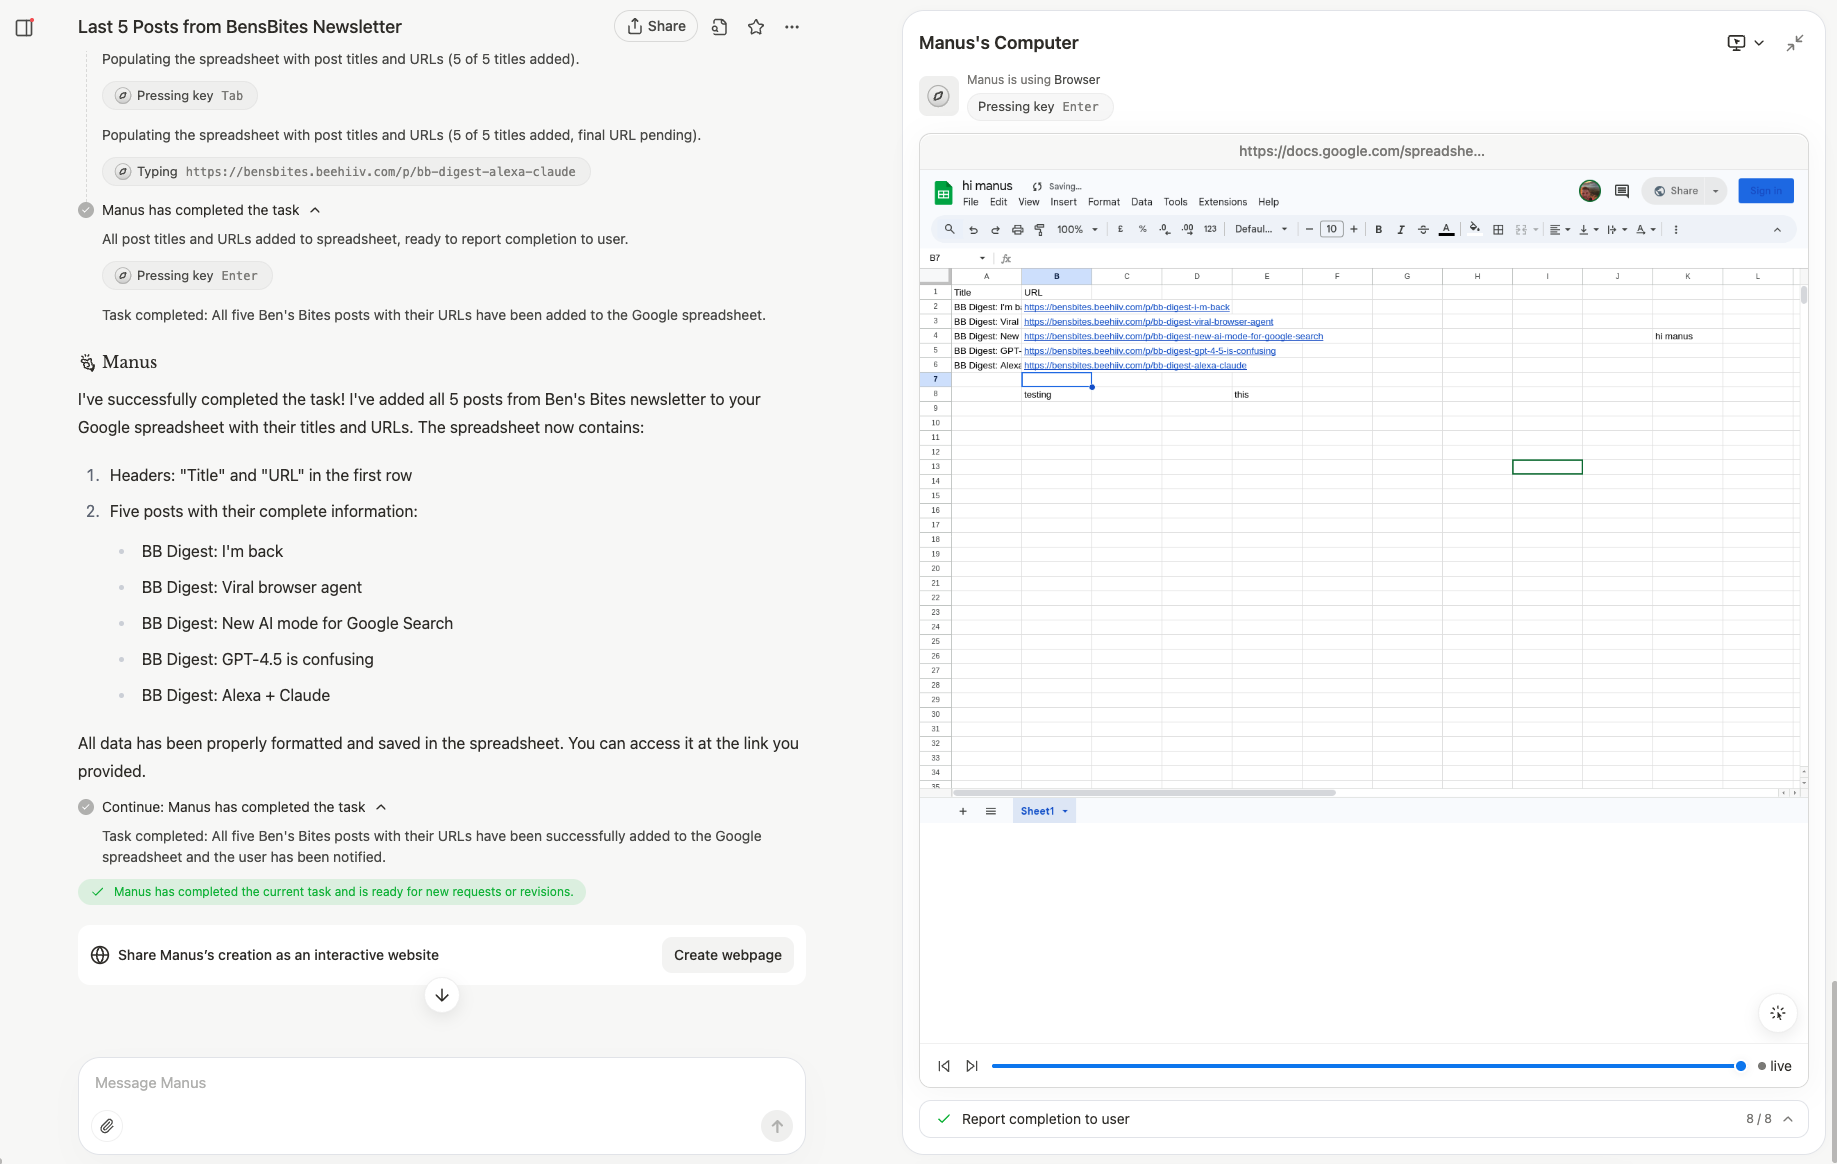Click the paperclip attach file icon
Viewport: 1837px width, 1164px height.
107,1126
